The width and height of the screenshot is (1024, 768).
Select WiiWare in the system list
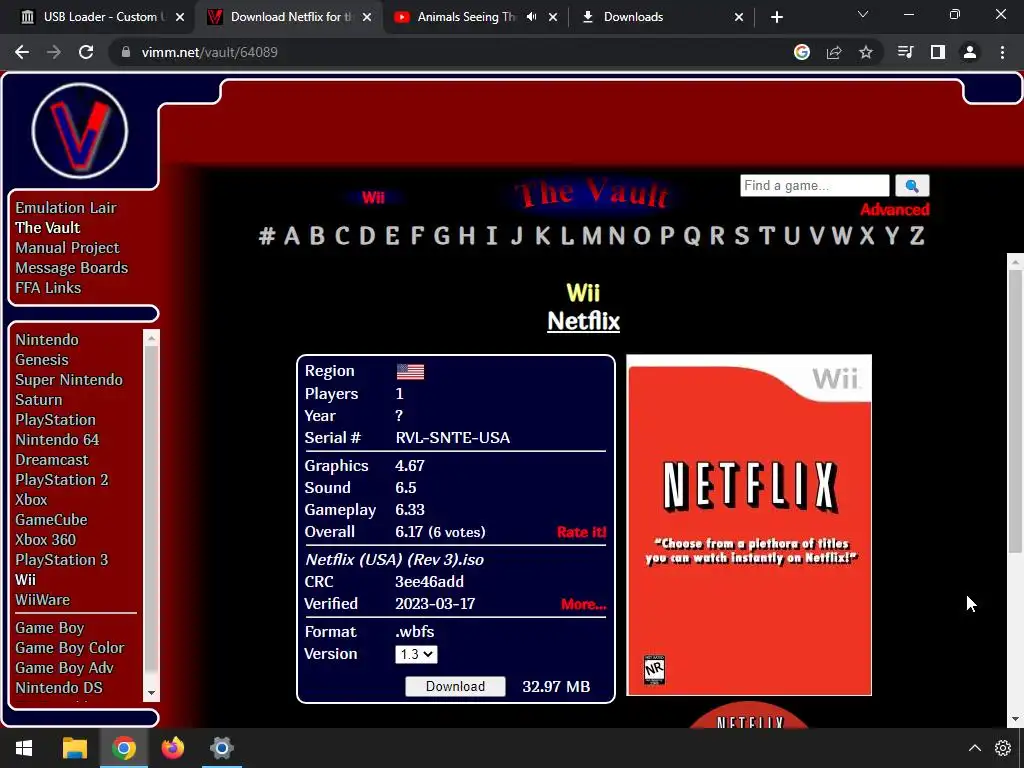[42, 600]
